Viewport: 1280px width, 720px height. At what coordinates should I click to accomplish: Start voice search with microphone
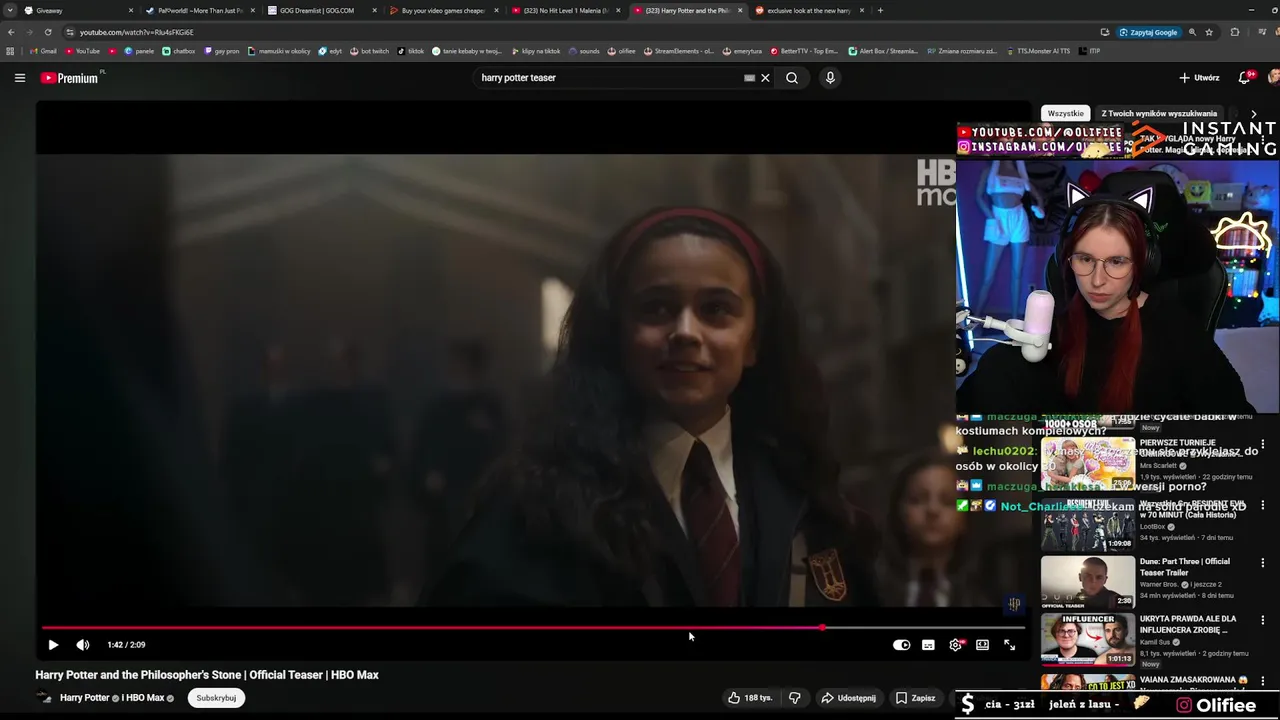click(x=830, y=78)
